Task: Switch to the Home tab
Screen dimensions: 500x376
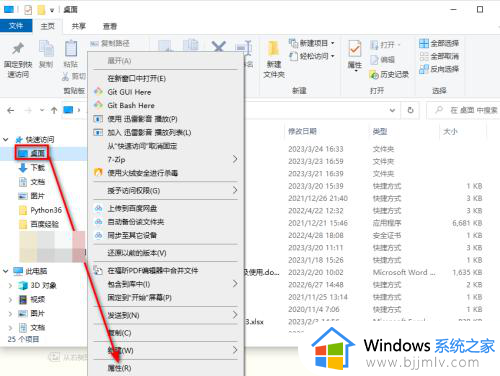Action: point(47,26)
